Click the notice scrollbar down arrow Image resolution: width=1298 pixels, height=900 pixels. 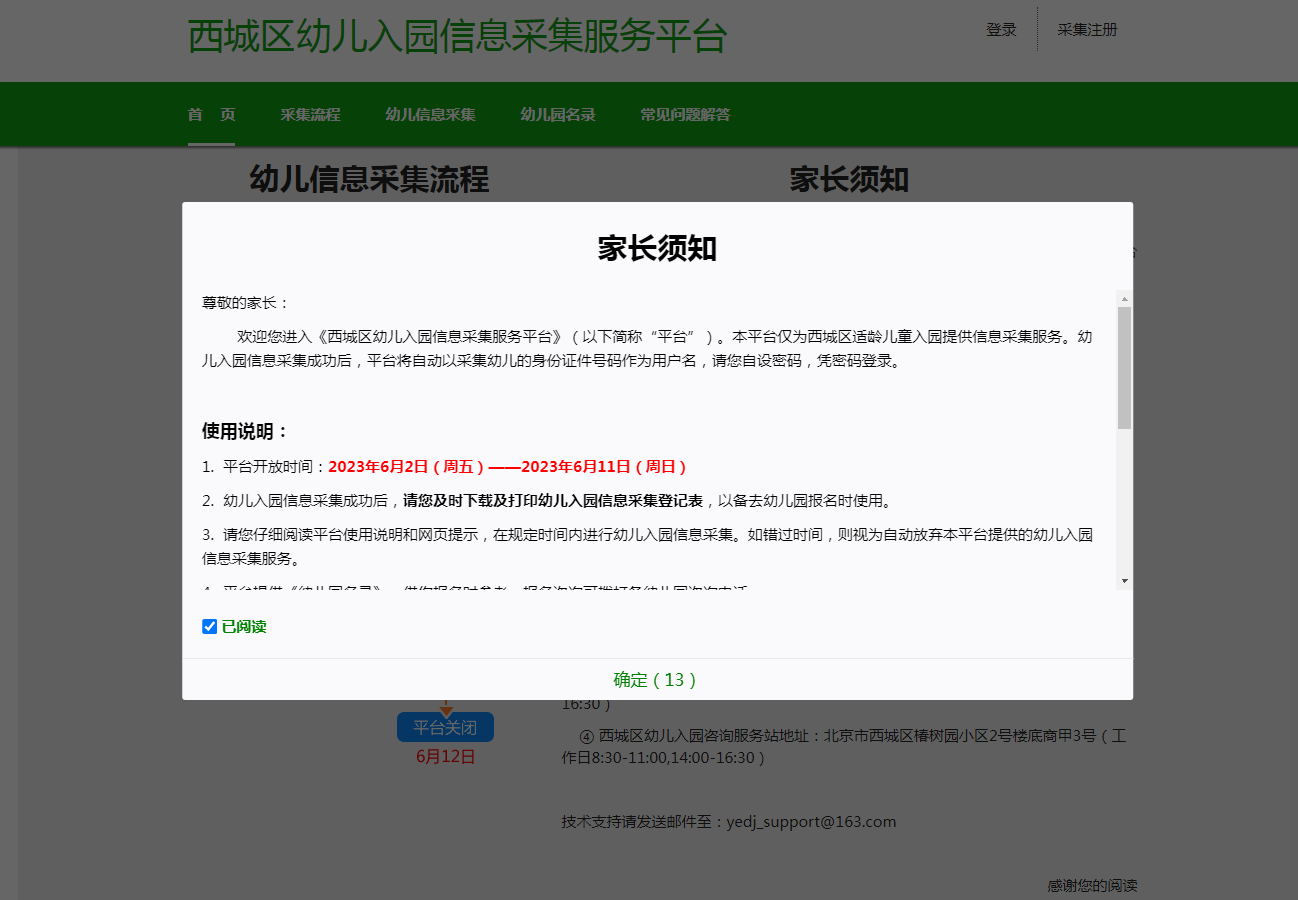[x=1124, y=581]
